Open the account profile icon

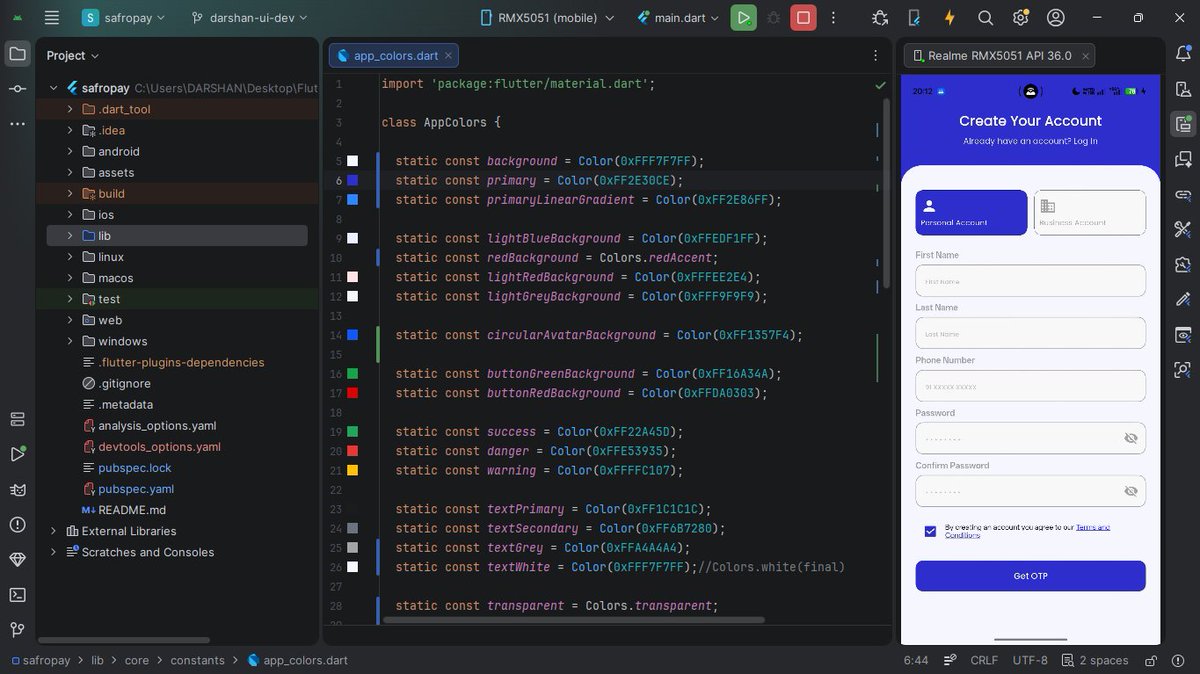tap(1055, 17)
